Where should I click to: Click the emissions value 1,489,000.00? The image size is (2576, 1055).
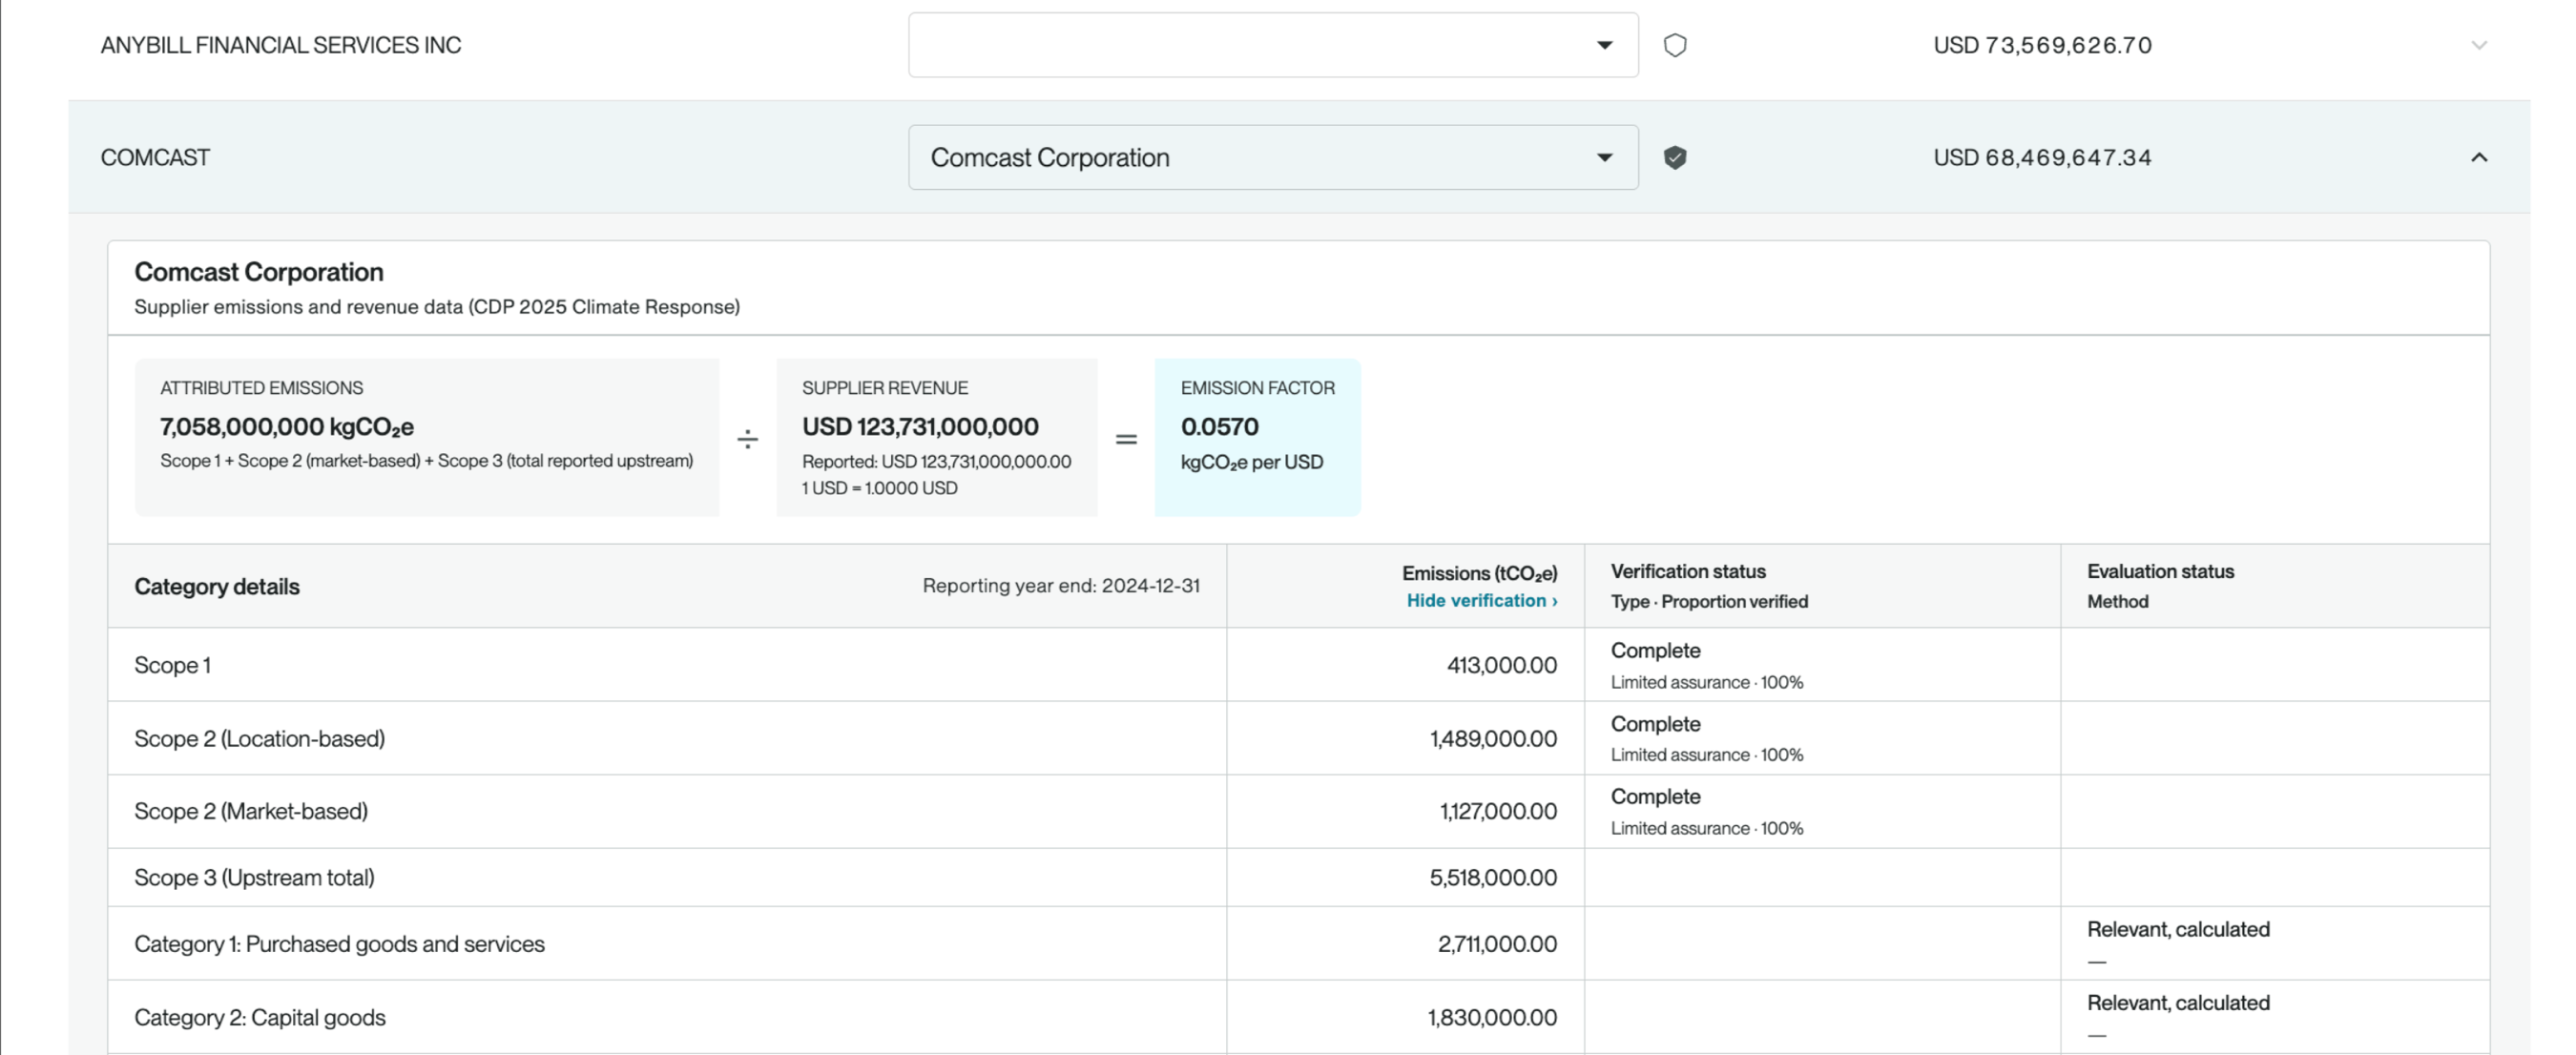pyautogui.click(x=1493, y=738)
